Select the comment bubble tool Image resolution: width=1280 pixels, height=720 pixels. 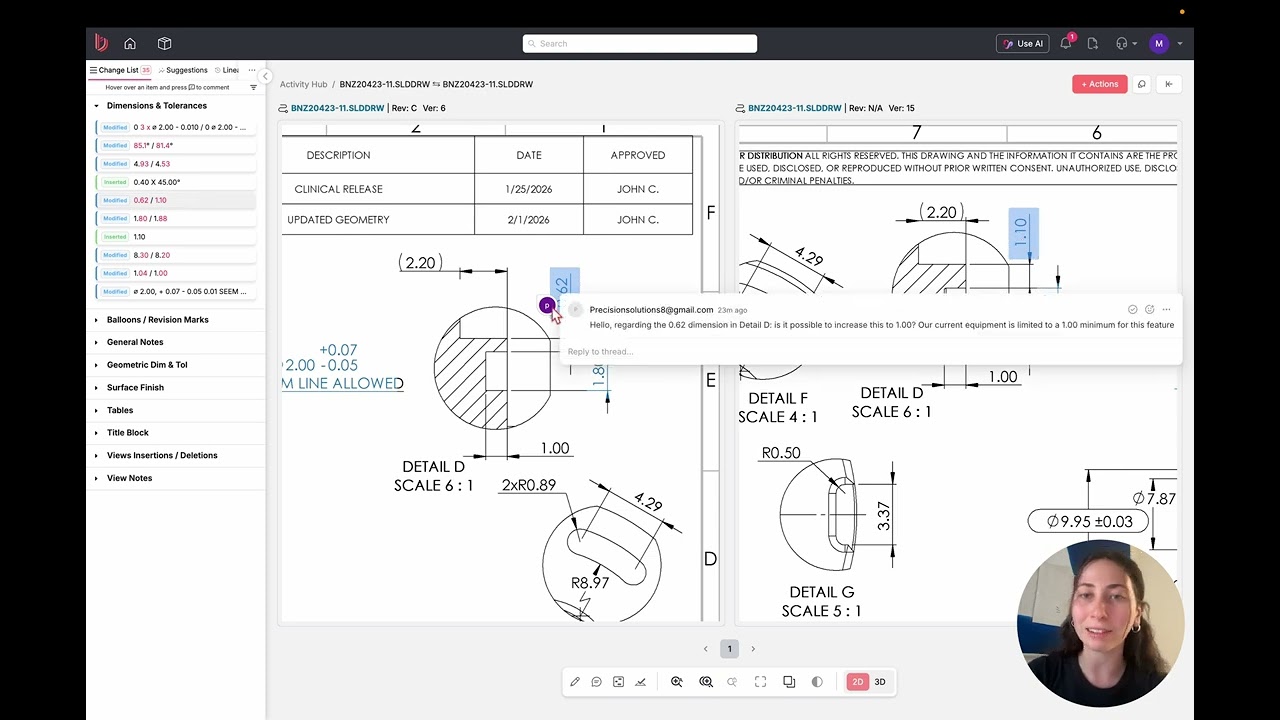tap(596, 682)
